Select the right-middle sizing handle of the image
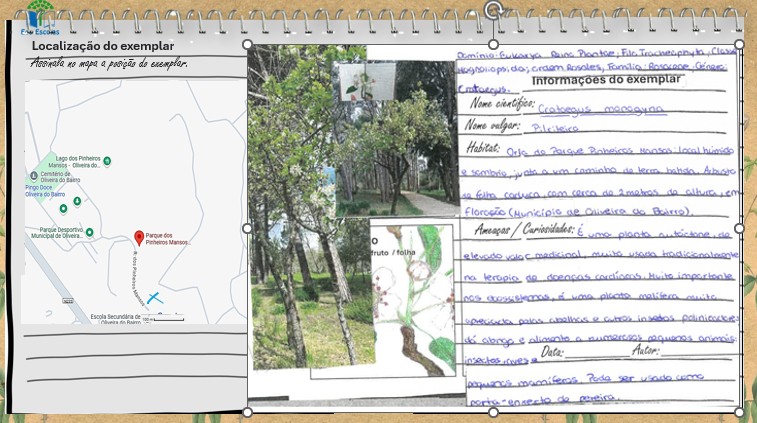Screen dimensions: 757x423 tap(739, 228)
